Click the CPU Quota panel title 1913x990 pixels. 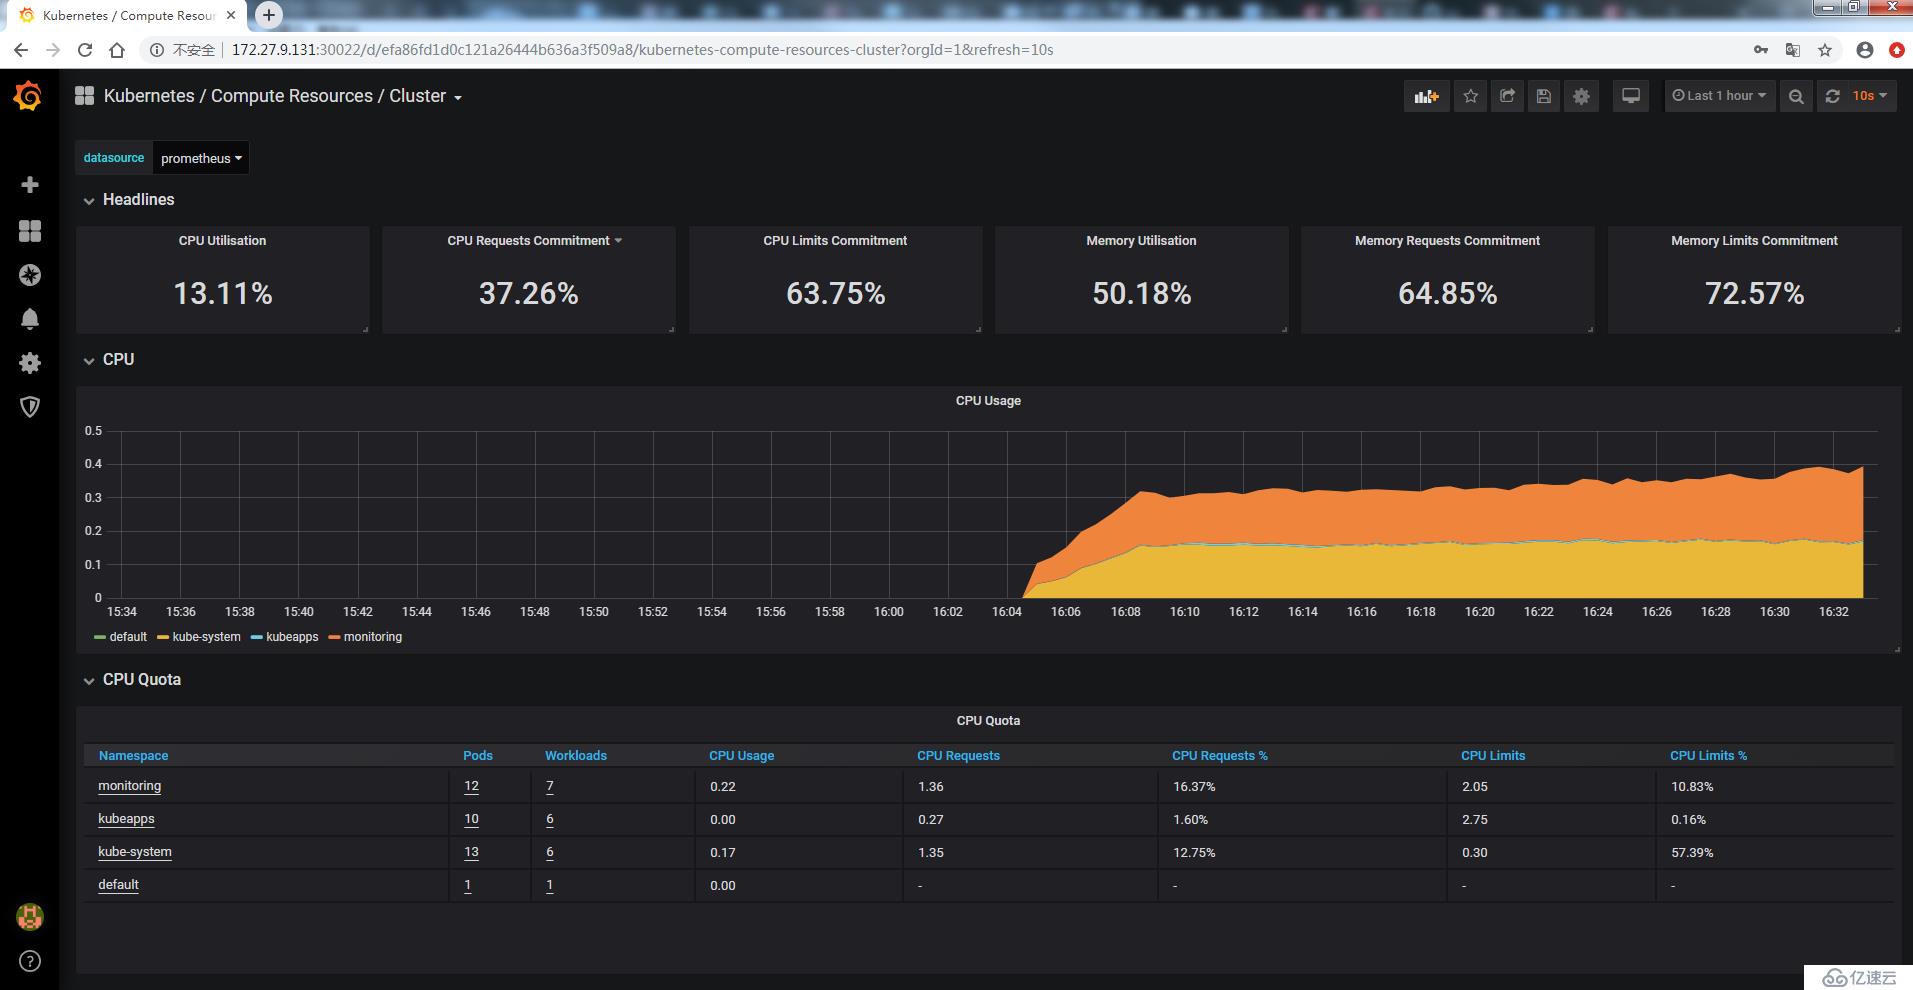tap(988, 721)
